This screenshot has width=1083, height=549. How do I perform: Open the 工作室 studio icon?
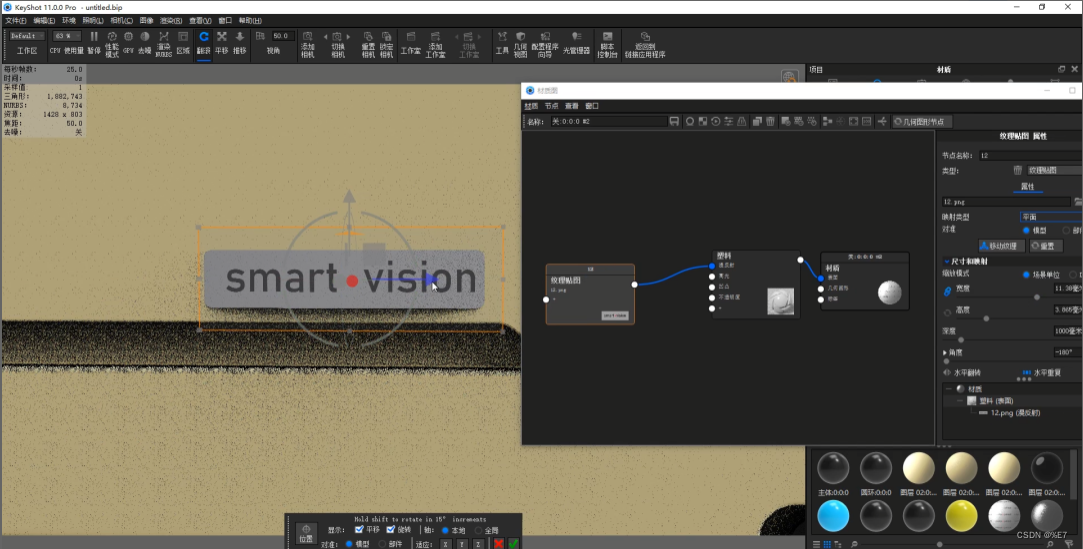click(411, 37)
